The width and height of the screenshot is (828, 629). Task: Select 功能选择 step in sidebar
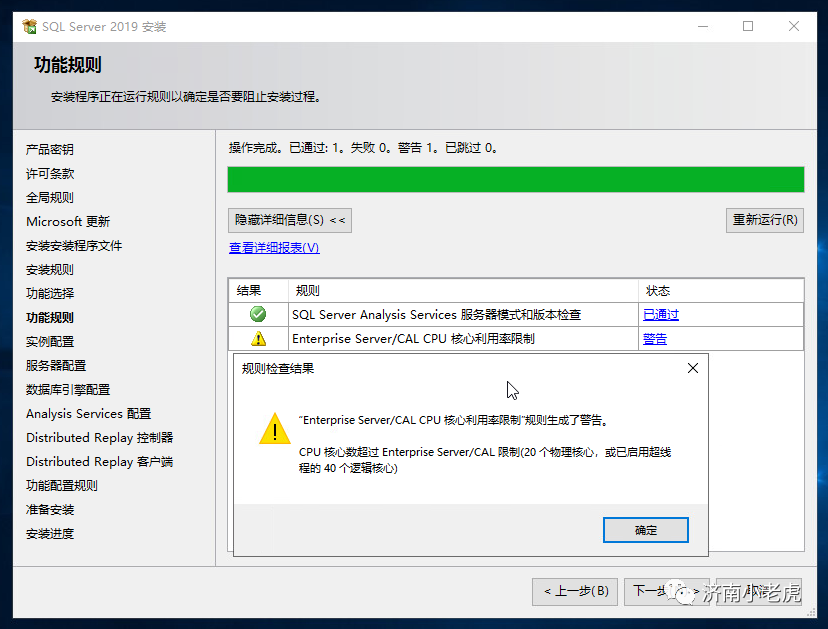[50, 293]
